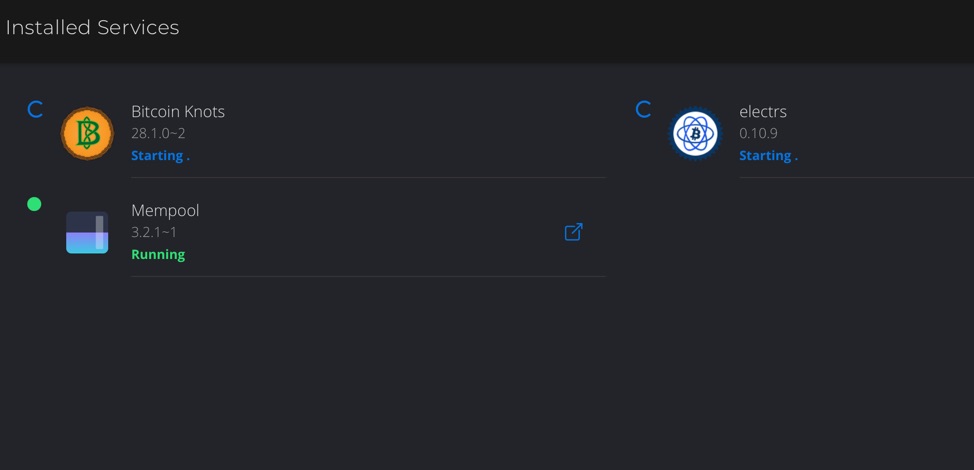Click the loading spinner beside Bitcoin Knots
The width and height of the screenshot is (974, 470).
pyautogui.click(x=35, y=110)
